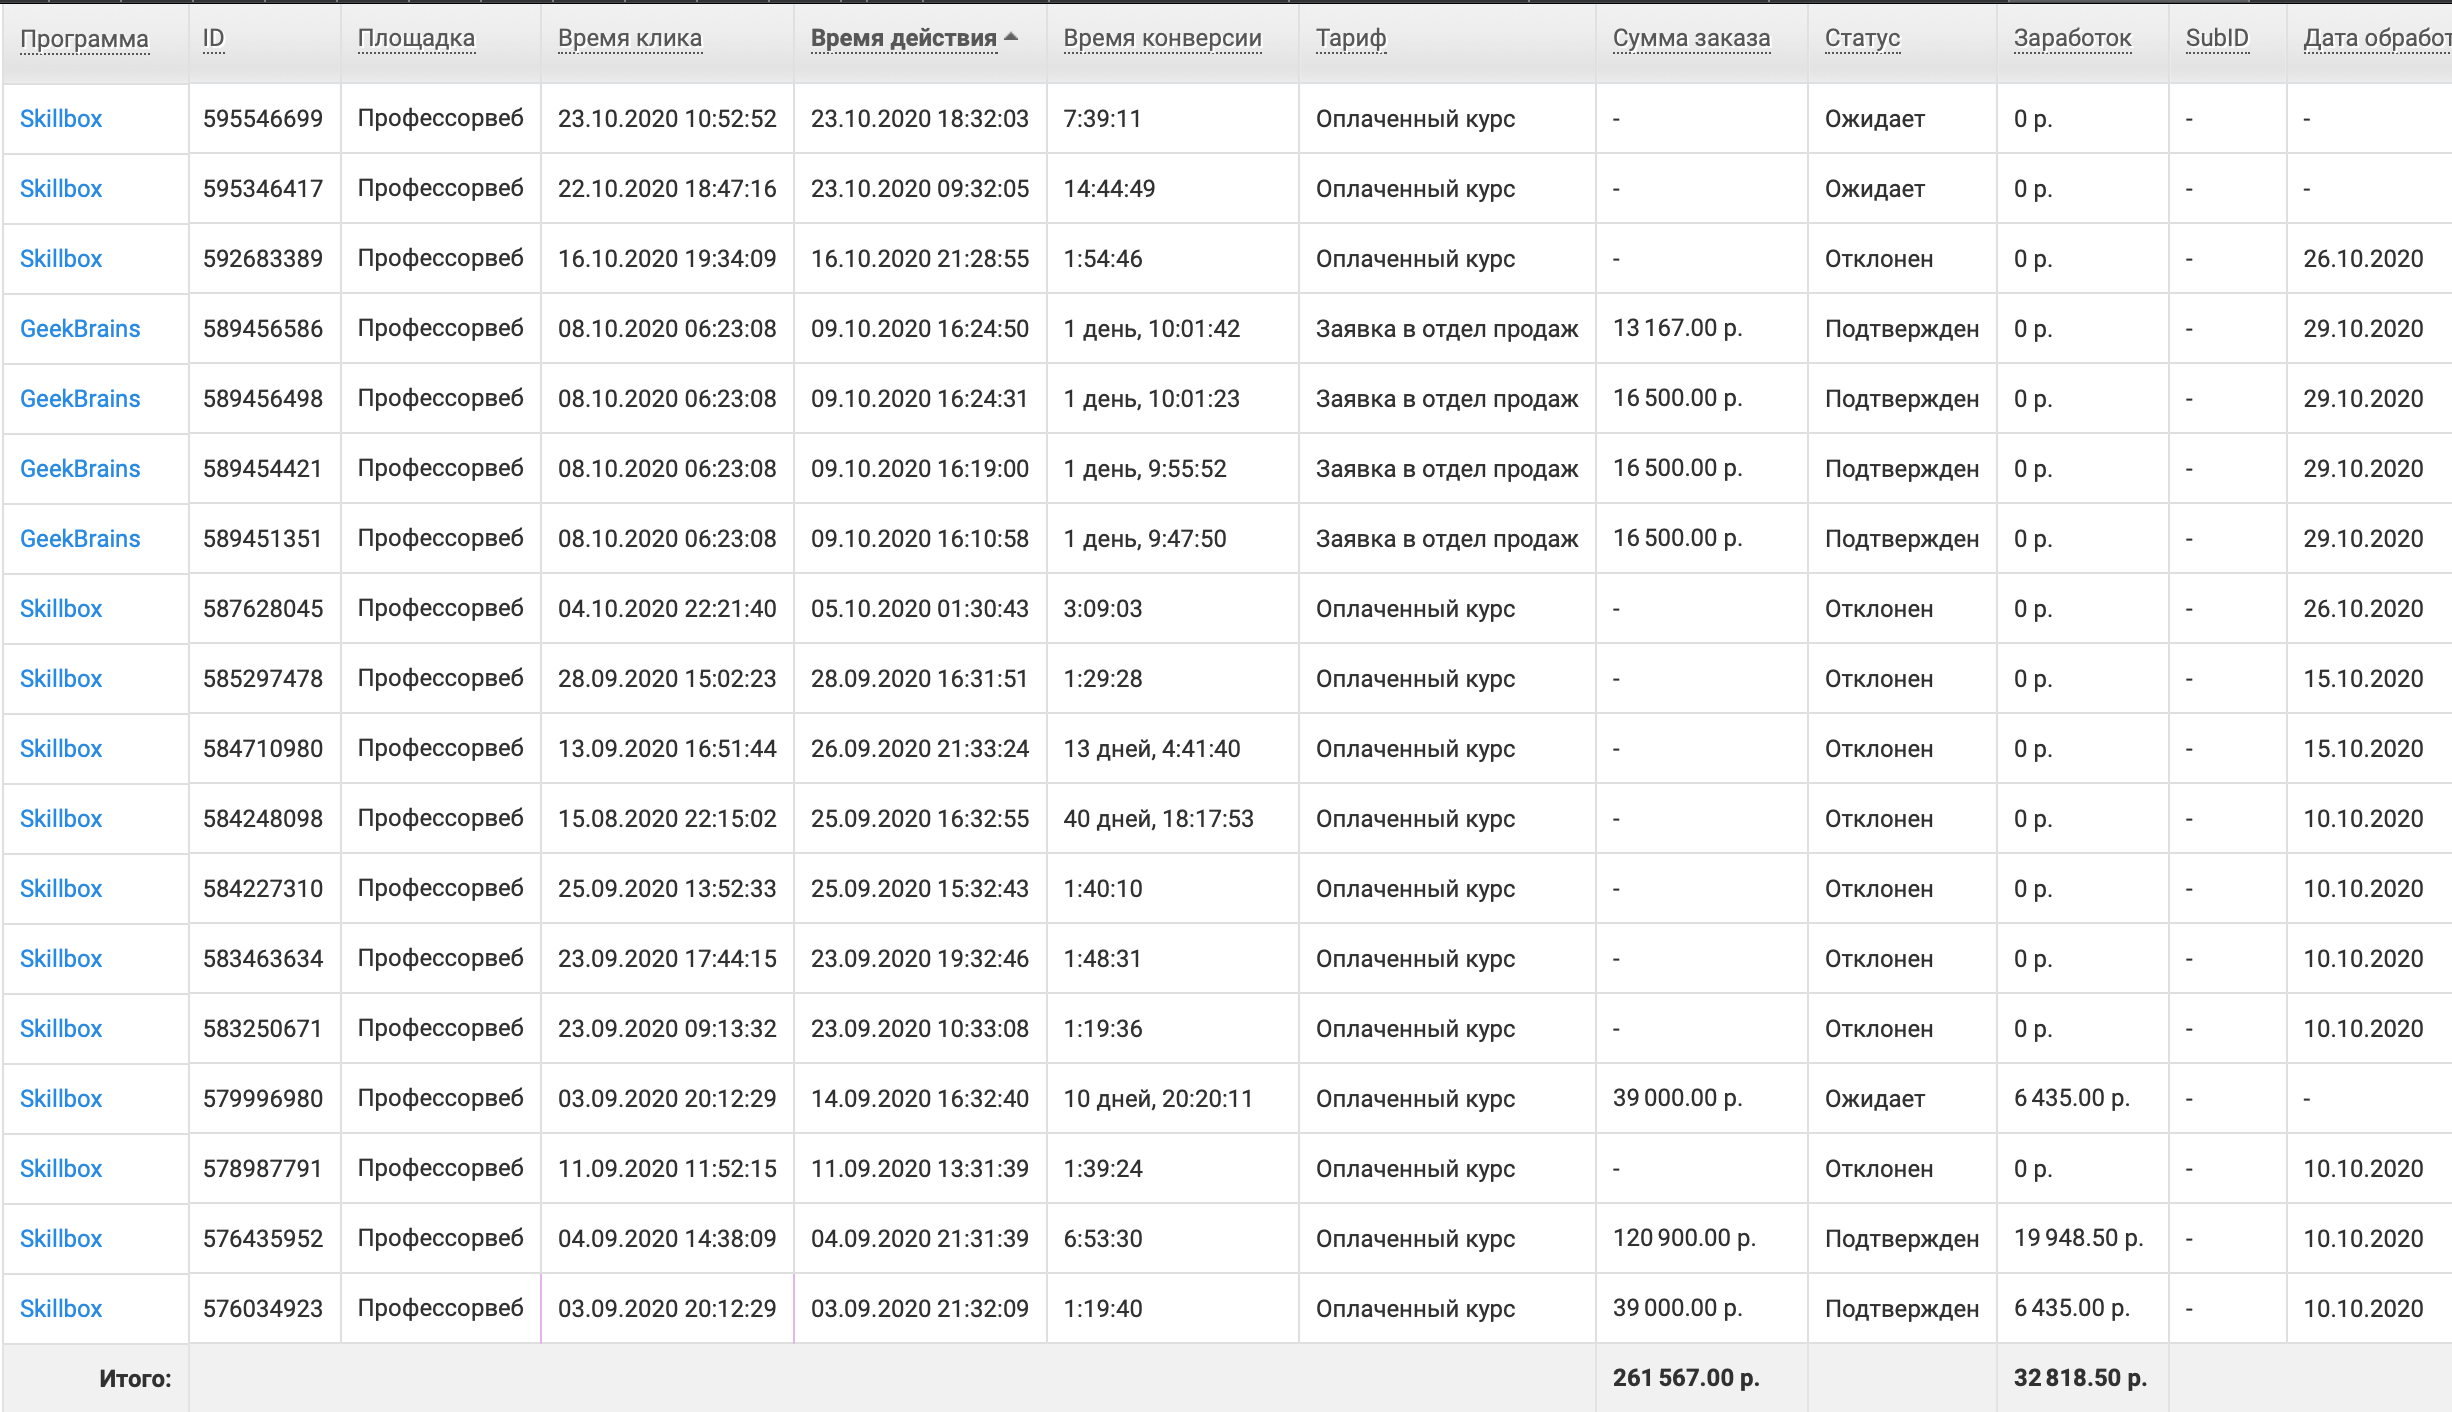The image size is (2452, 1412).
Task: Sort by Статус column header
Action: pos(1862,39)
